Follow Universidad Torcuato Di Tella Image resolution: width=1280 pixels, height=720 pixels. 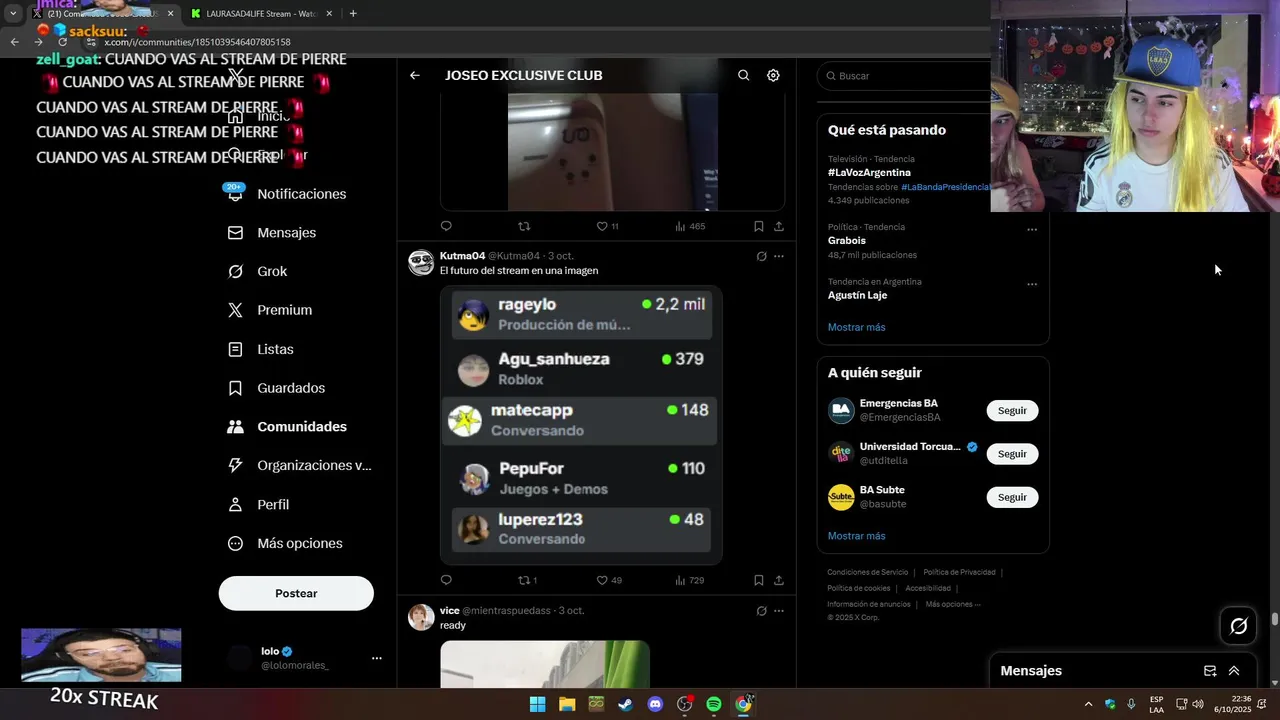[1012, 454]
